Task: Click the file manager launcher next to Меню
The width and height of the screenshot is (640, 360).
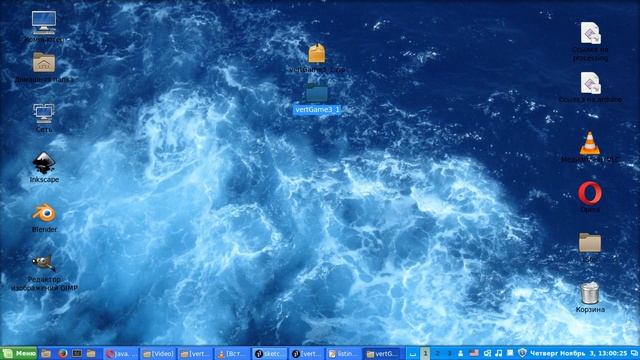Action: [x=46, y=353]
